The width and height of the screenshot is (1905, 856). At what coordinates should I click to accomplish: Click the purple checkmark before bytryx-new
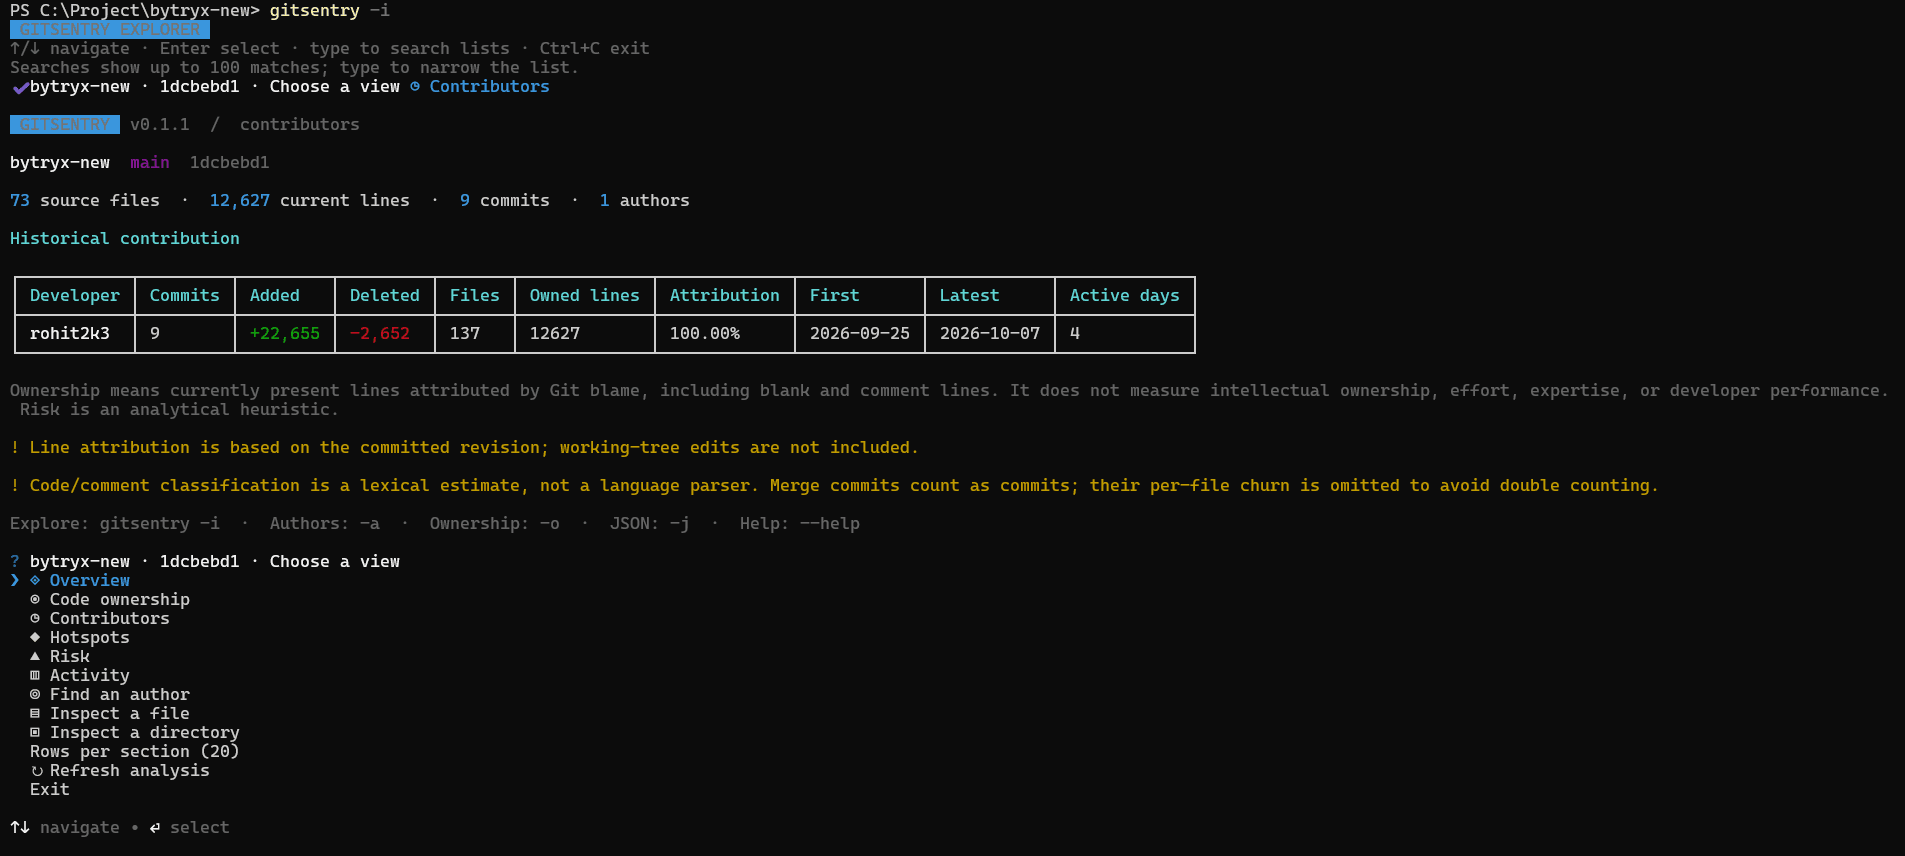click(x=19, y=87)
